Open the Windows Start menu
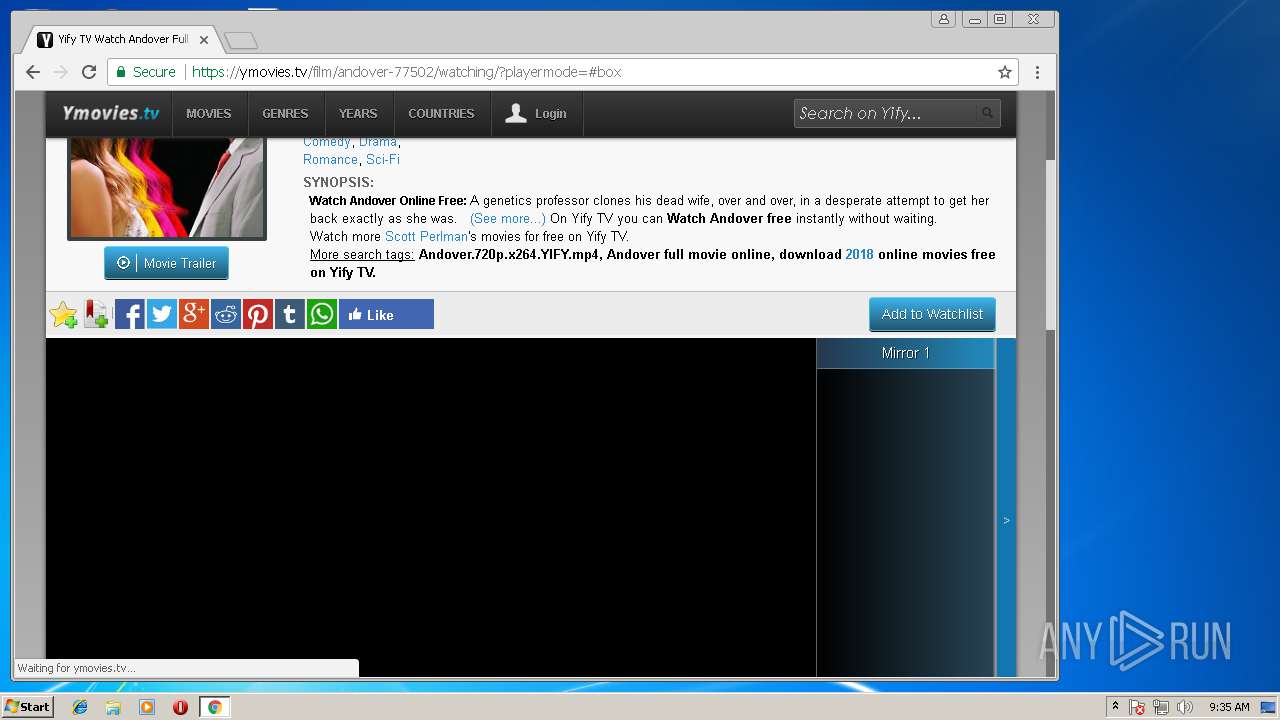The height and width of the screenshot is (720, 1280). point(28,707)
